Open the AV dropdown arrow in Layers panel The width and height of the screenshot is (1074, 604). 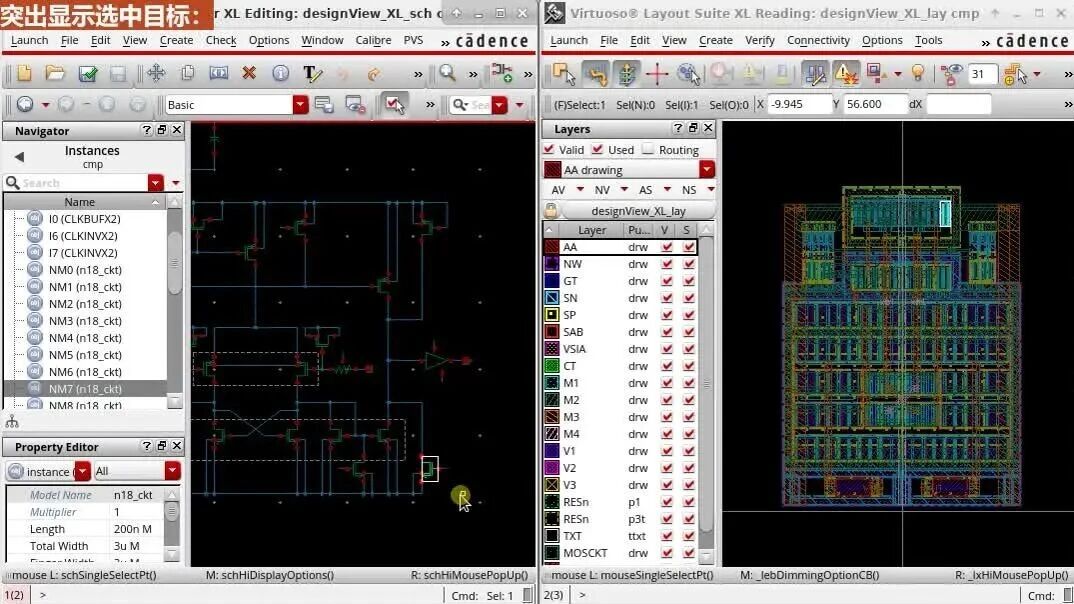tap(580, 189)
